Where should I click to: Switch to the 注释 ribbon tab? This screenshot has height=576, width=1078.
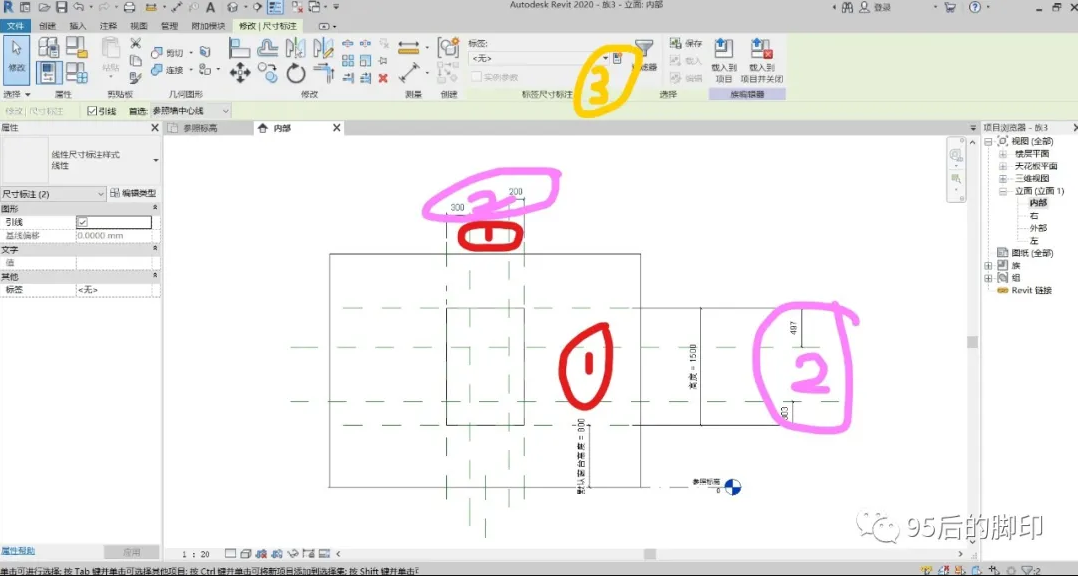pyautogui.click(x=108, y=26)
